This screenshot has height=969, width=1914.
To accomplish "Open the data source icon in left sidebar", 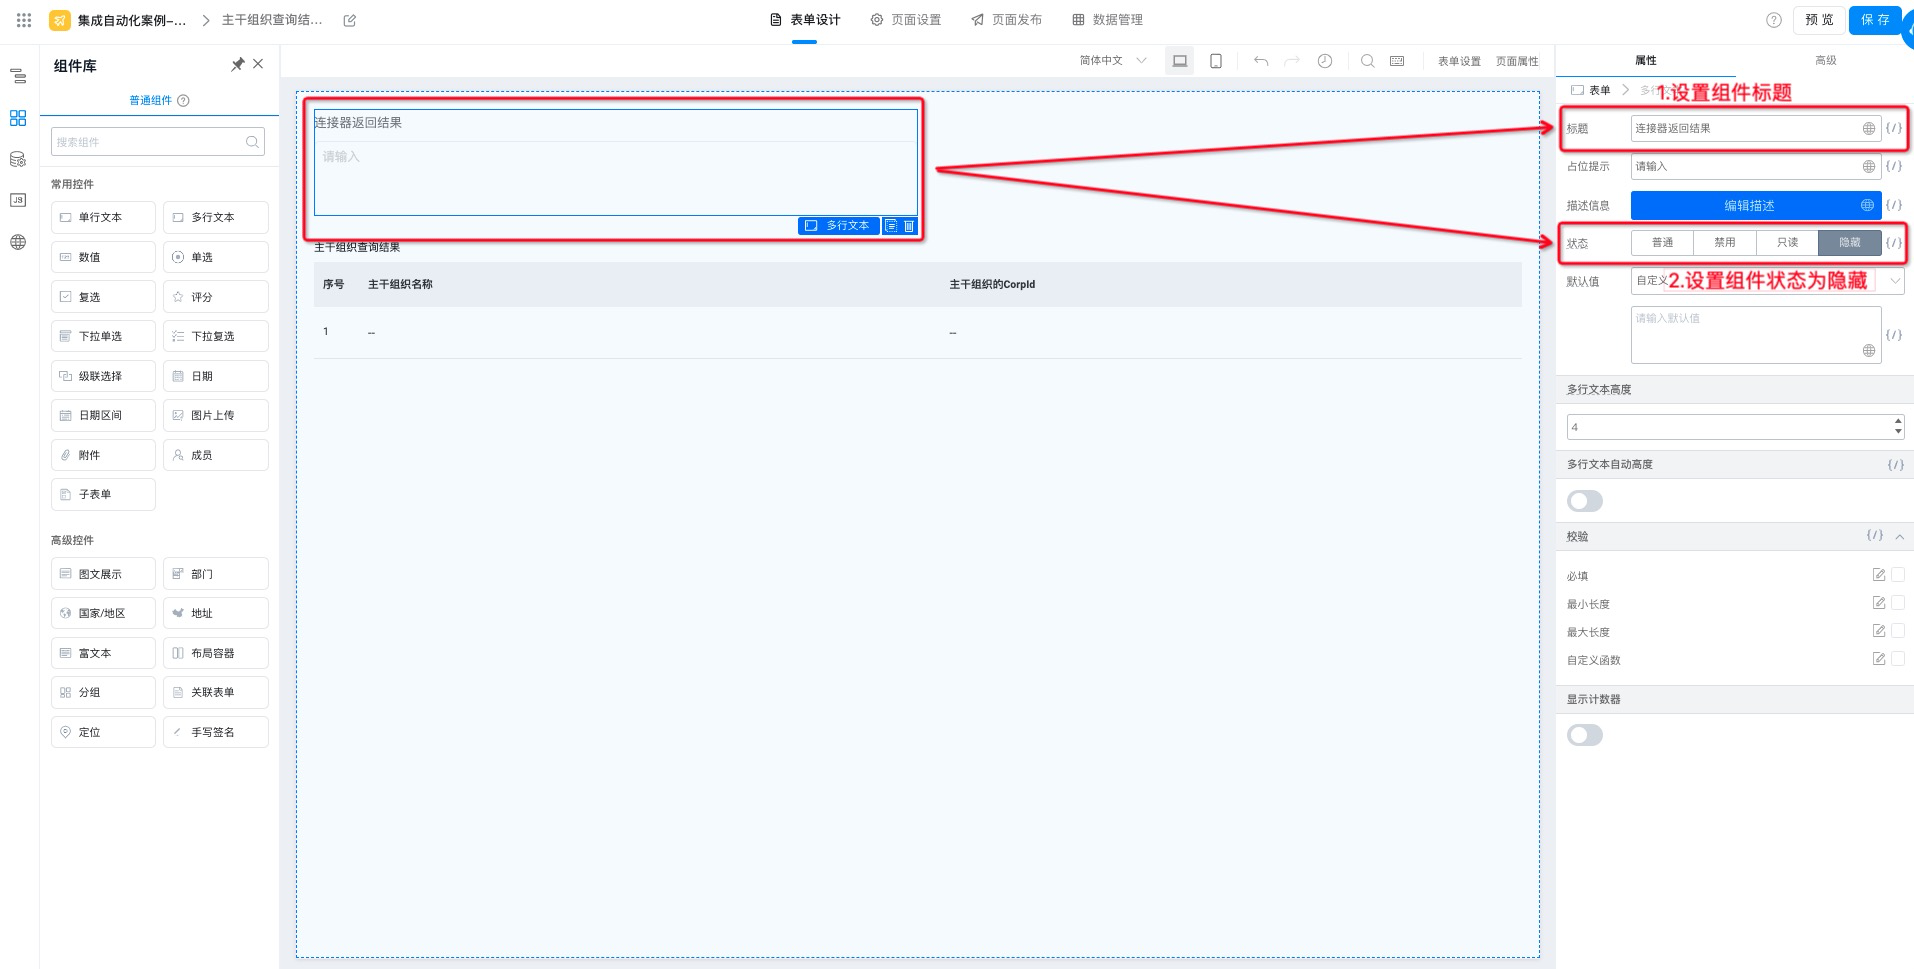I will (18, 159).
